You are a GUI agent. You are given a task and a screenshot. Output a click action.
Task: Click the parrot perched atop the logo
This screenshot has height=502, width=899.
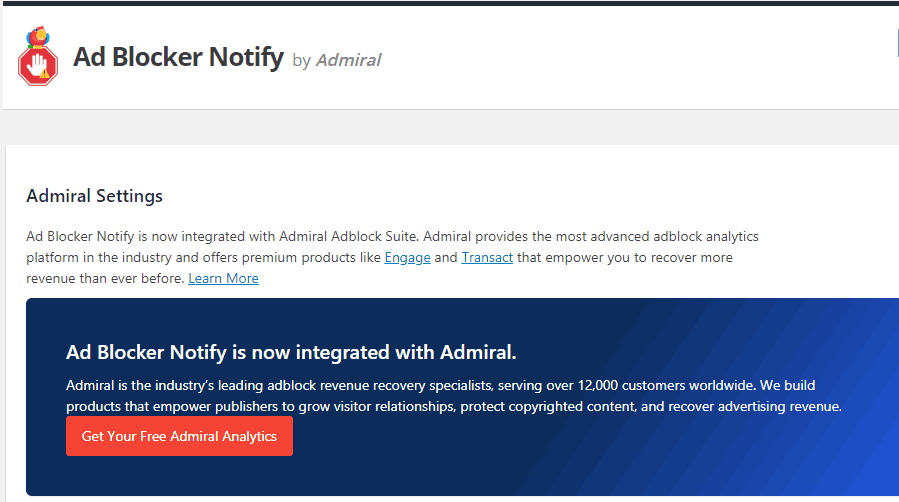(40, 36)
